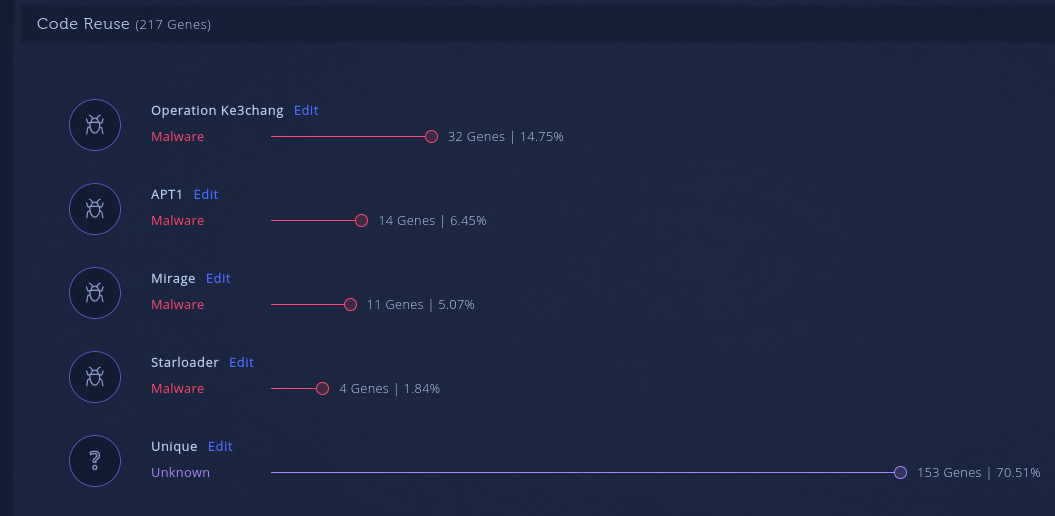
Task: Click the 153 Genes | 70.51% label
Action: coord(978,473)
